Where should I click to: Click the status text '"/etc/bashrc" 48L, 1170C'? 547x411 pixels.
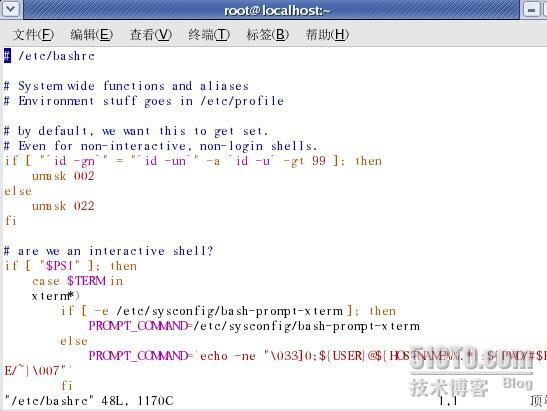(89, 401)
